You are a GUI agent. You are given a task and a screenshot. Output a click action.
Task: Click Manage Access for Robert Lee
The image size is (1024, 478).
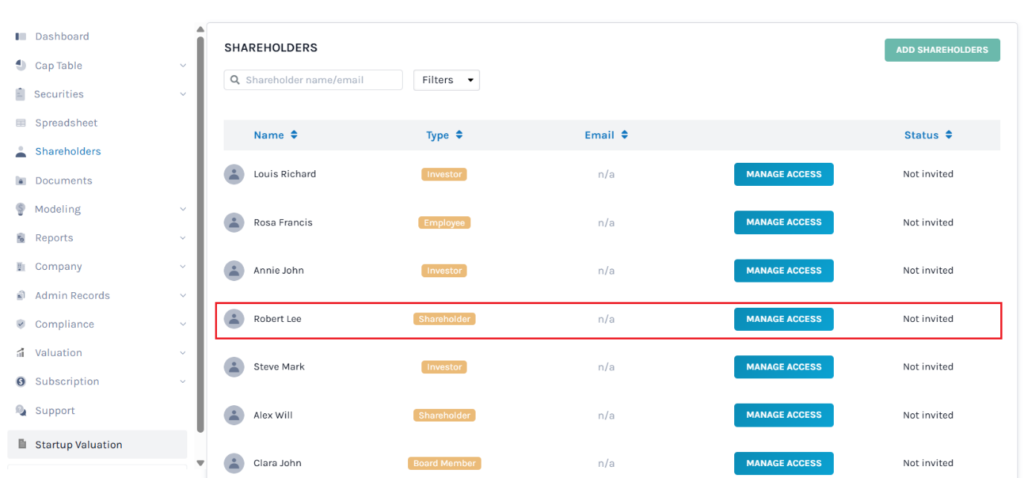(783, 319)
